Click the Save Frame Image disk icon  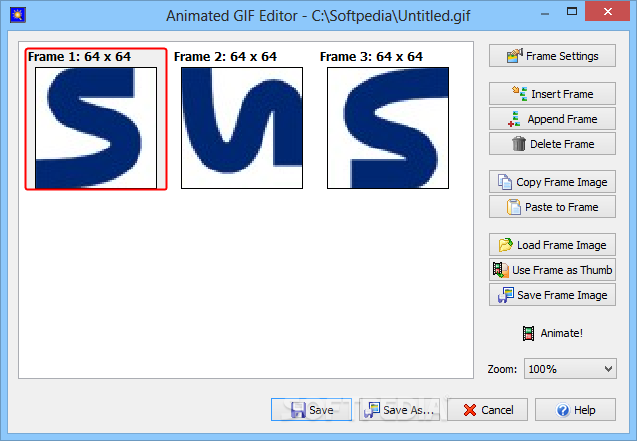click(506, 295)
